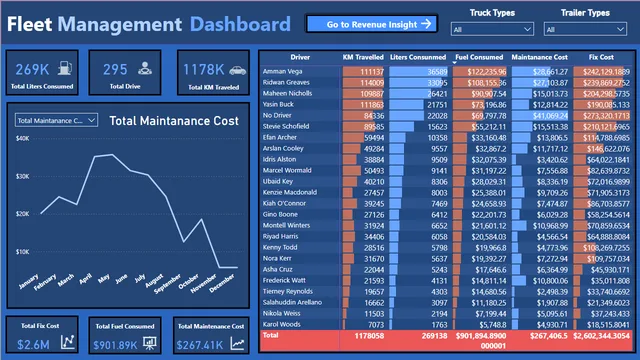Select driver row Karol Woods

446,325
